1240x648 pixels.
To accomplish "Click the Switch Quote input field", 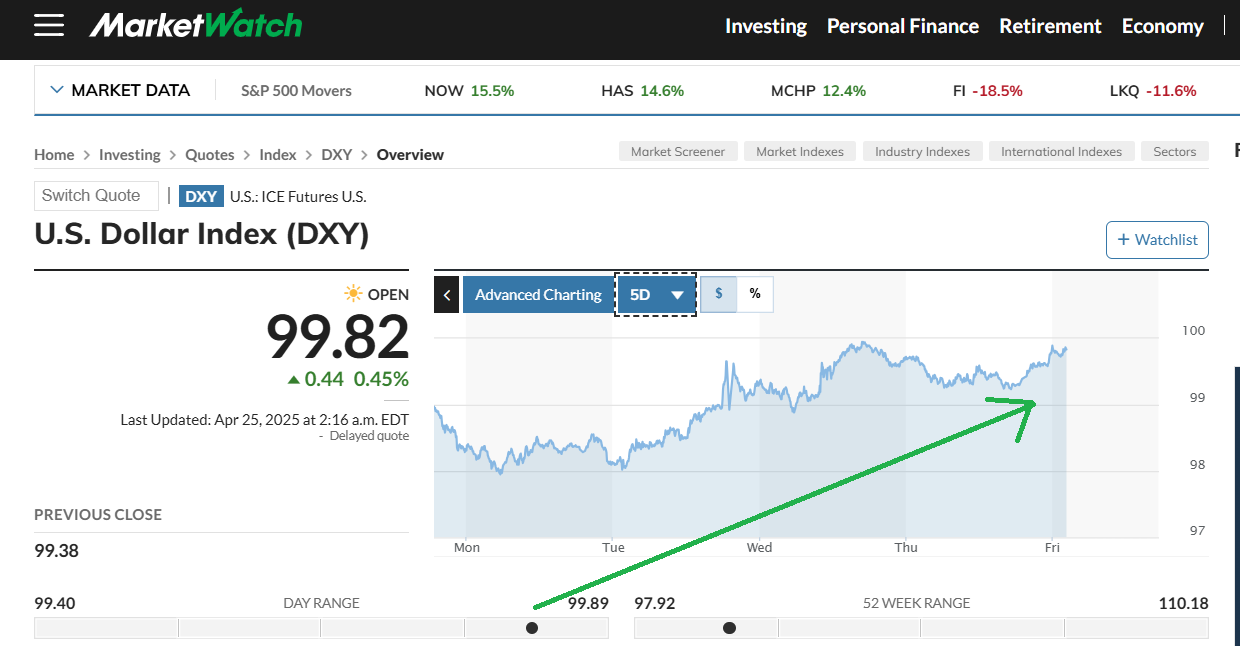I will coord(96,196).
